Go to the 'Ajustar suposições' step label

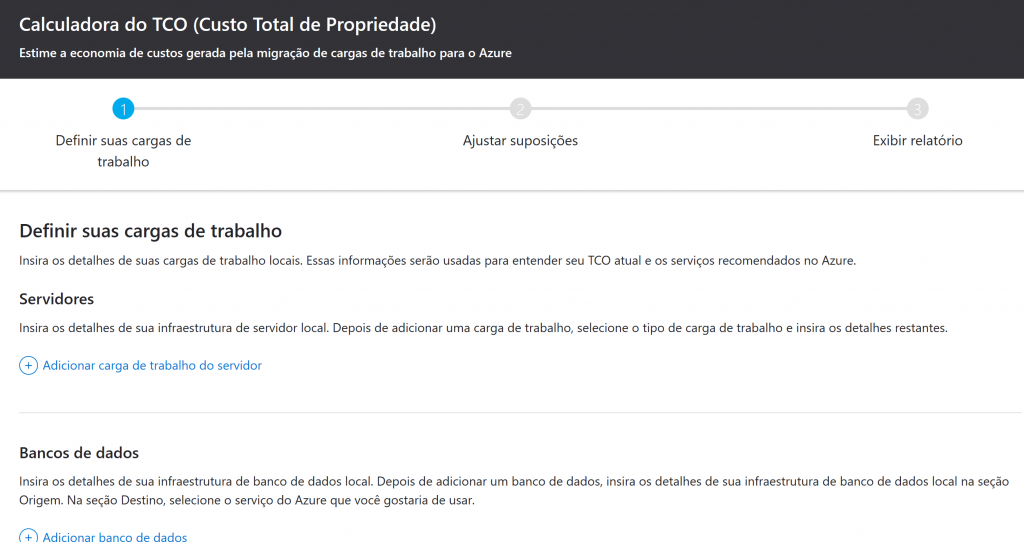click(520, 141)
